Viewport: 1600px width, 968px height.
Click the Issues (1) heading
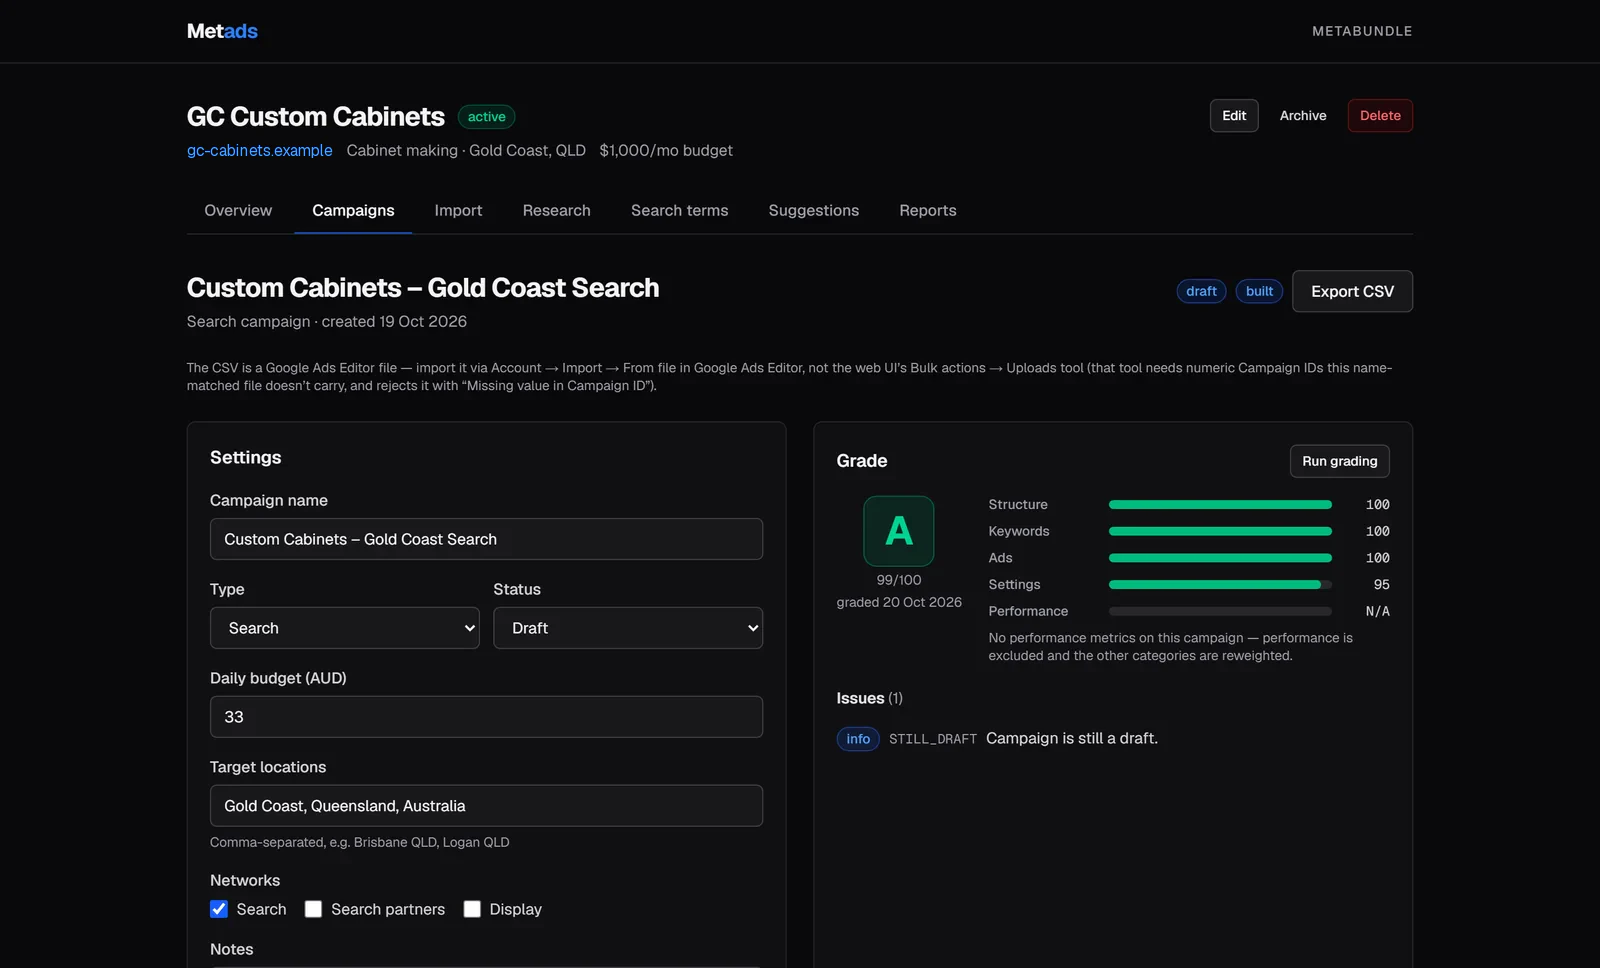[x=869, y=698]
